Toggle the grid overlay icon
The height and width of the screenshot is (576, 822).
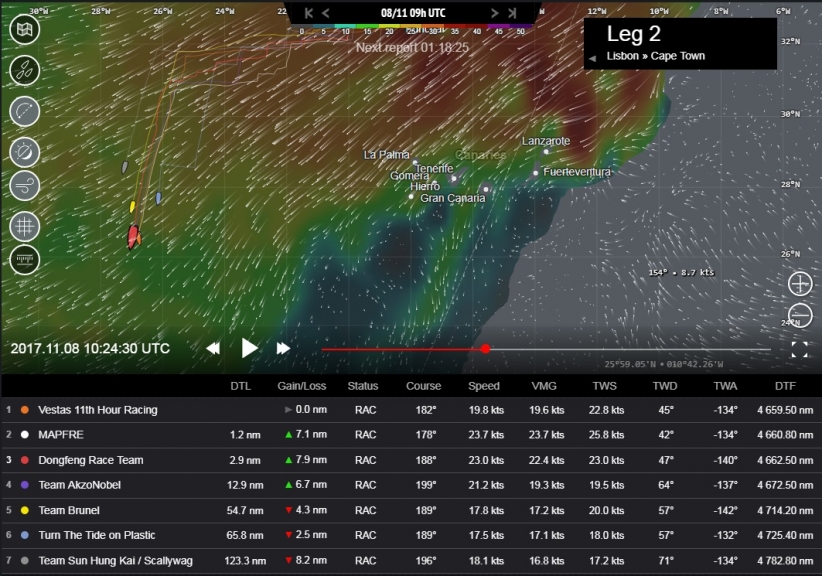click(x=24, y=226)
